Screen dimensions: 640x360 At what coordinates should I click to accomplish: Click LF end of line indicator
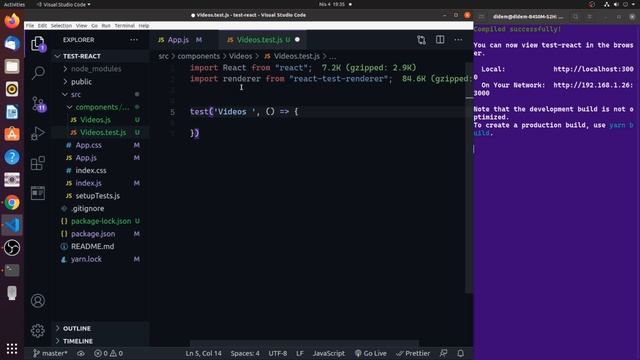click(300, 353)
